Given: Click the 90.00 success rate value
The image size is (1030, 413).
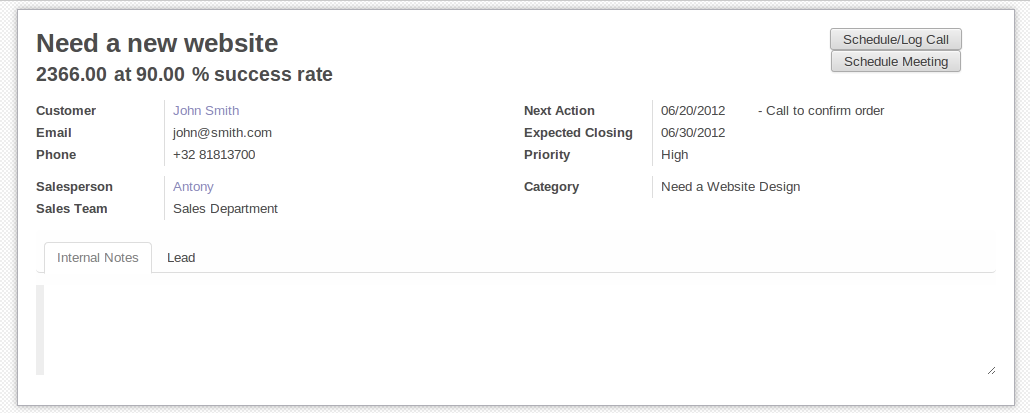Looking at the screenshot, I should [160, 75].
